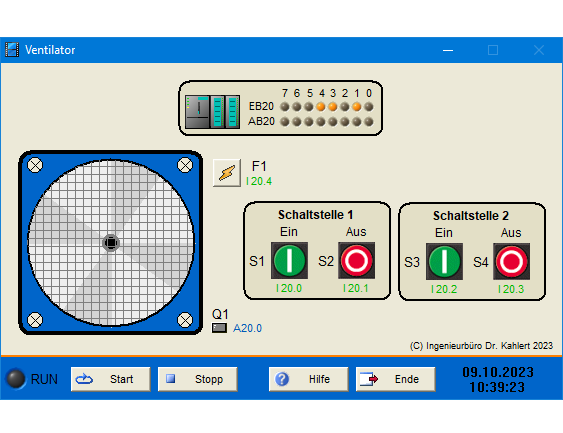Click the top-left fan mounting screw
This screenshot has width=563, height=433.
pos(35,165)
